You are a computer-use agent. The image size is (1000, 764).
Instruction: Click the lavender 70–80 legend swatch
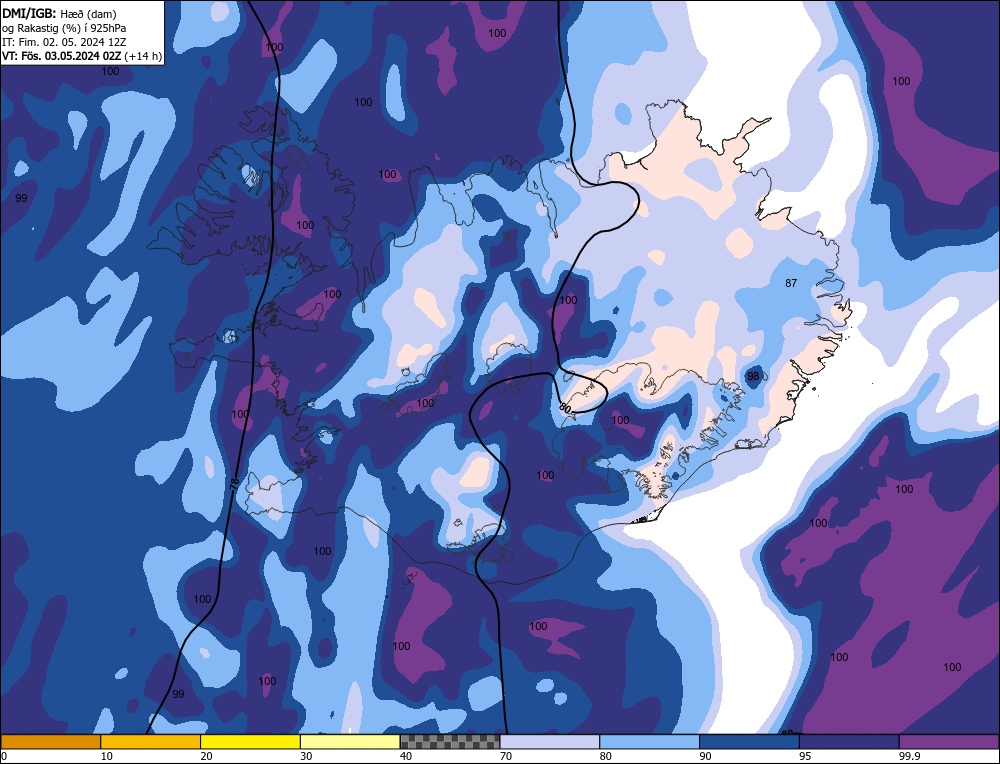tap(550, 742)
